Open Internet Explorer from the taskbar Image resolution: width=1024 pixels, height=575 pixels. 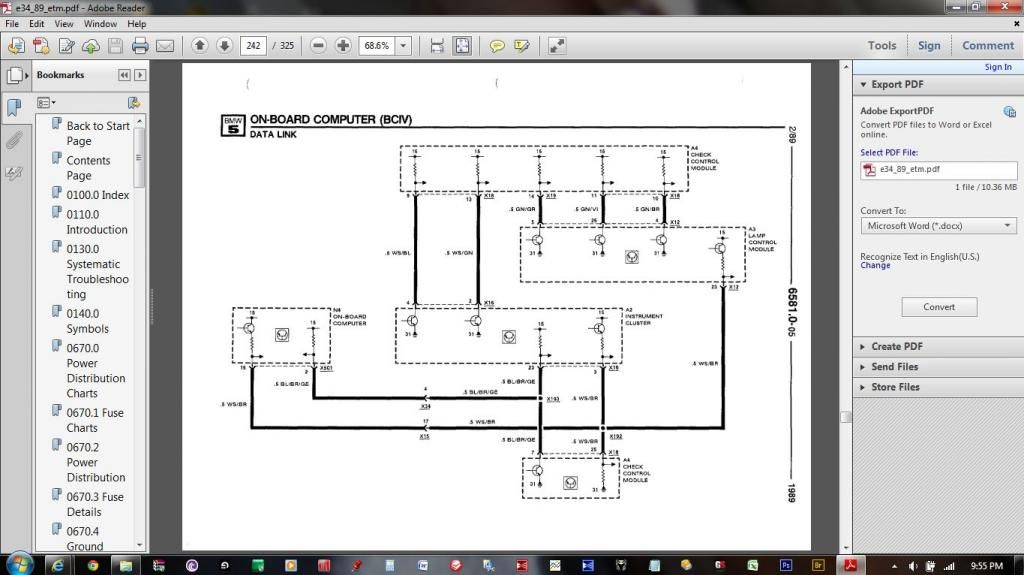tap(58, 565)
